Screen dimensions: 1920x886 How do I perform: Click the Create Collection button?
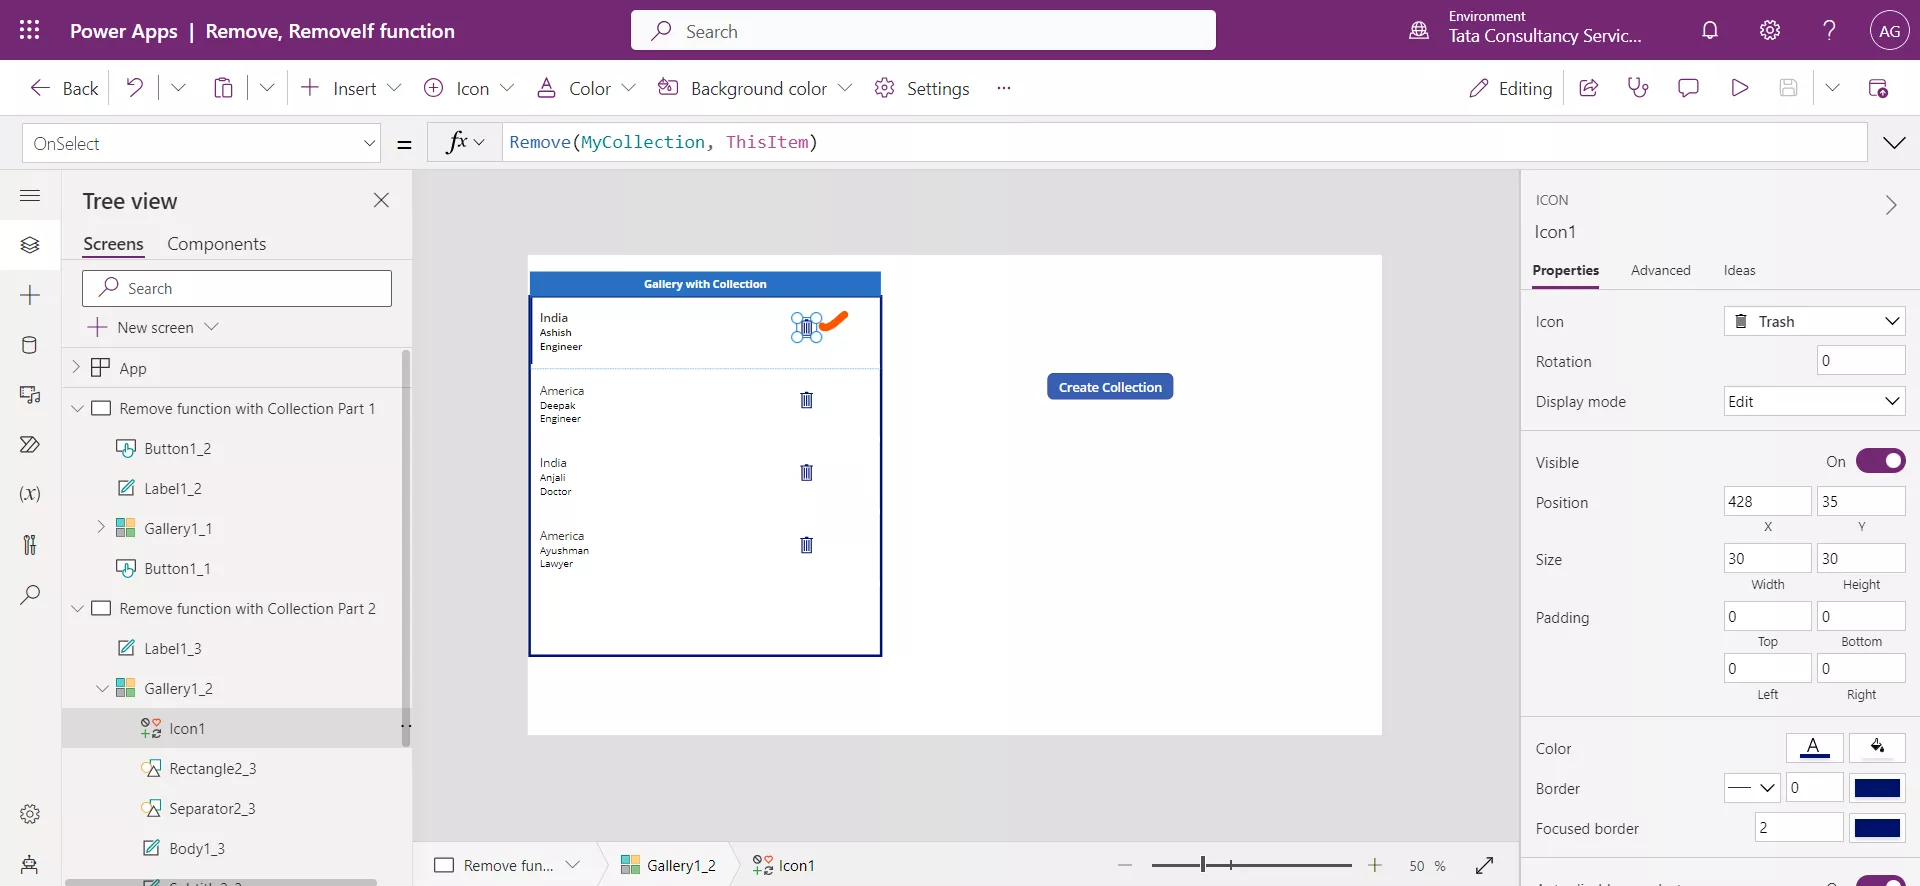[1110, 387]
